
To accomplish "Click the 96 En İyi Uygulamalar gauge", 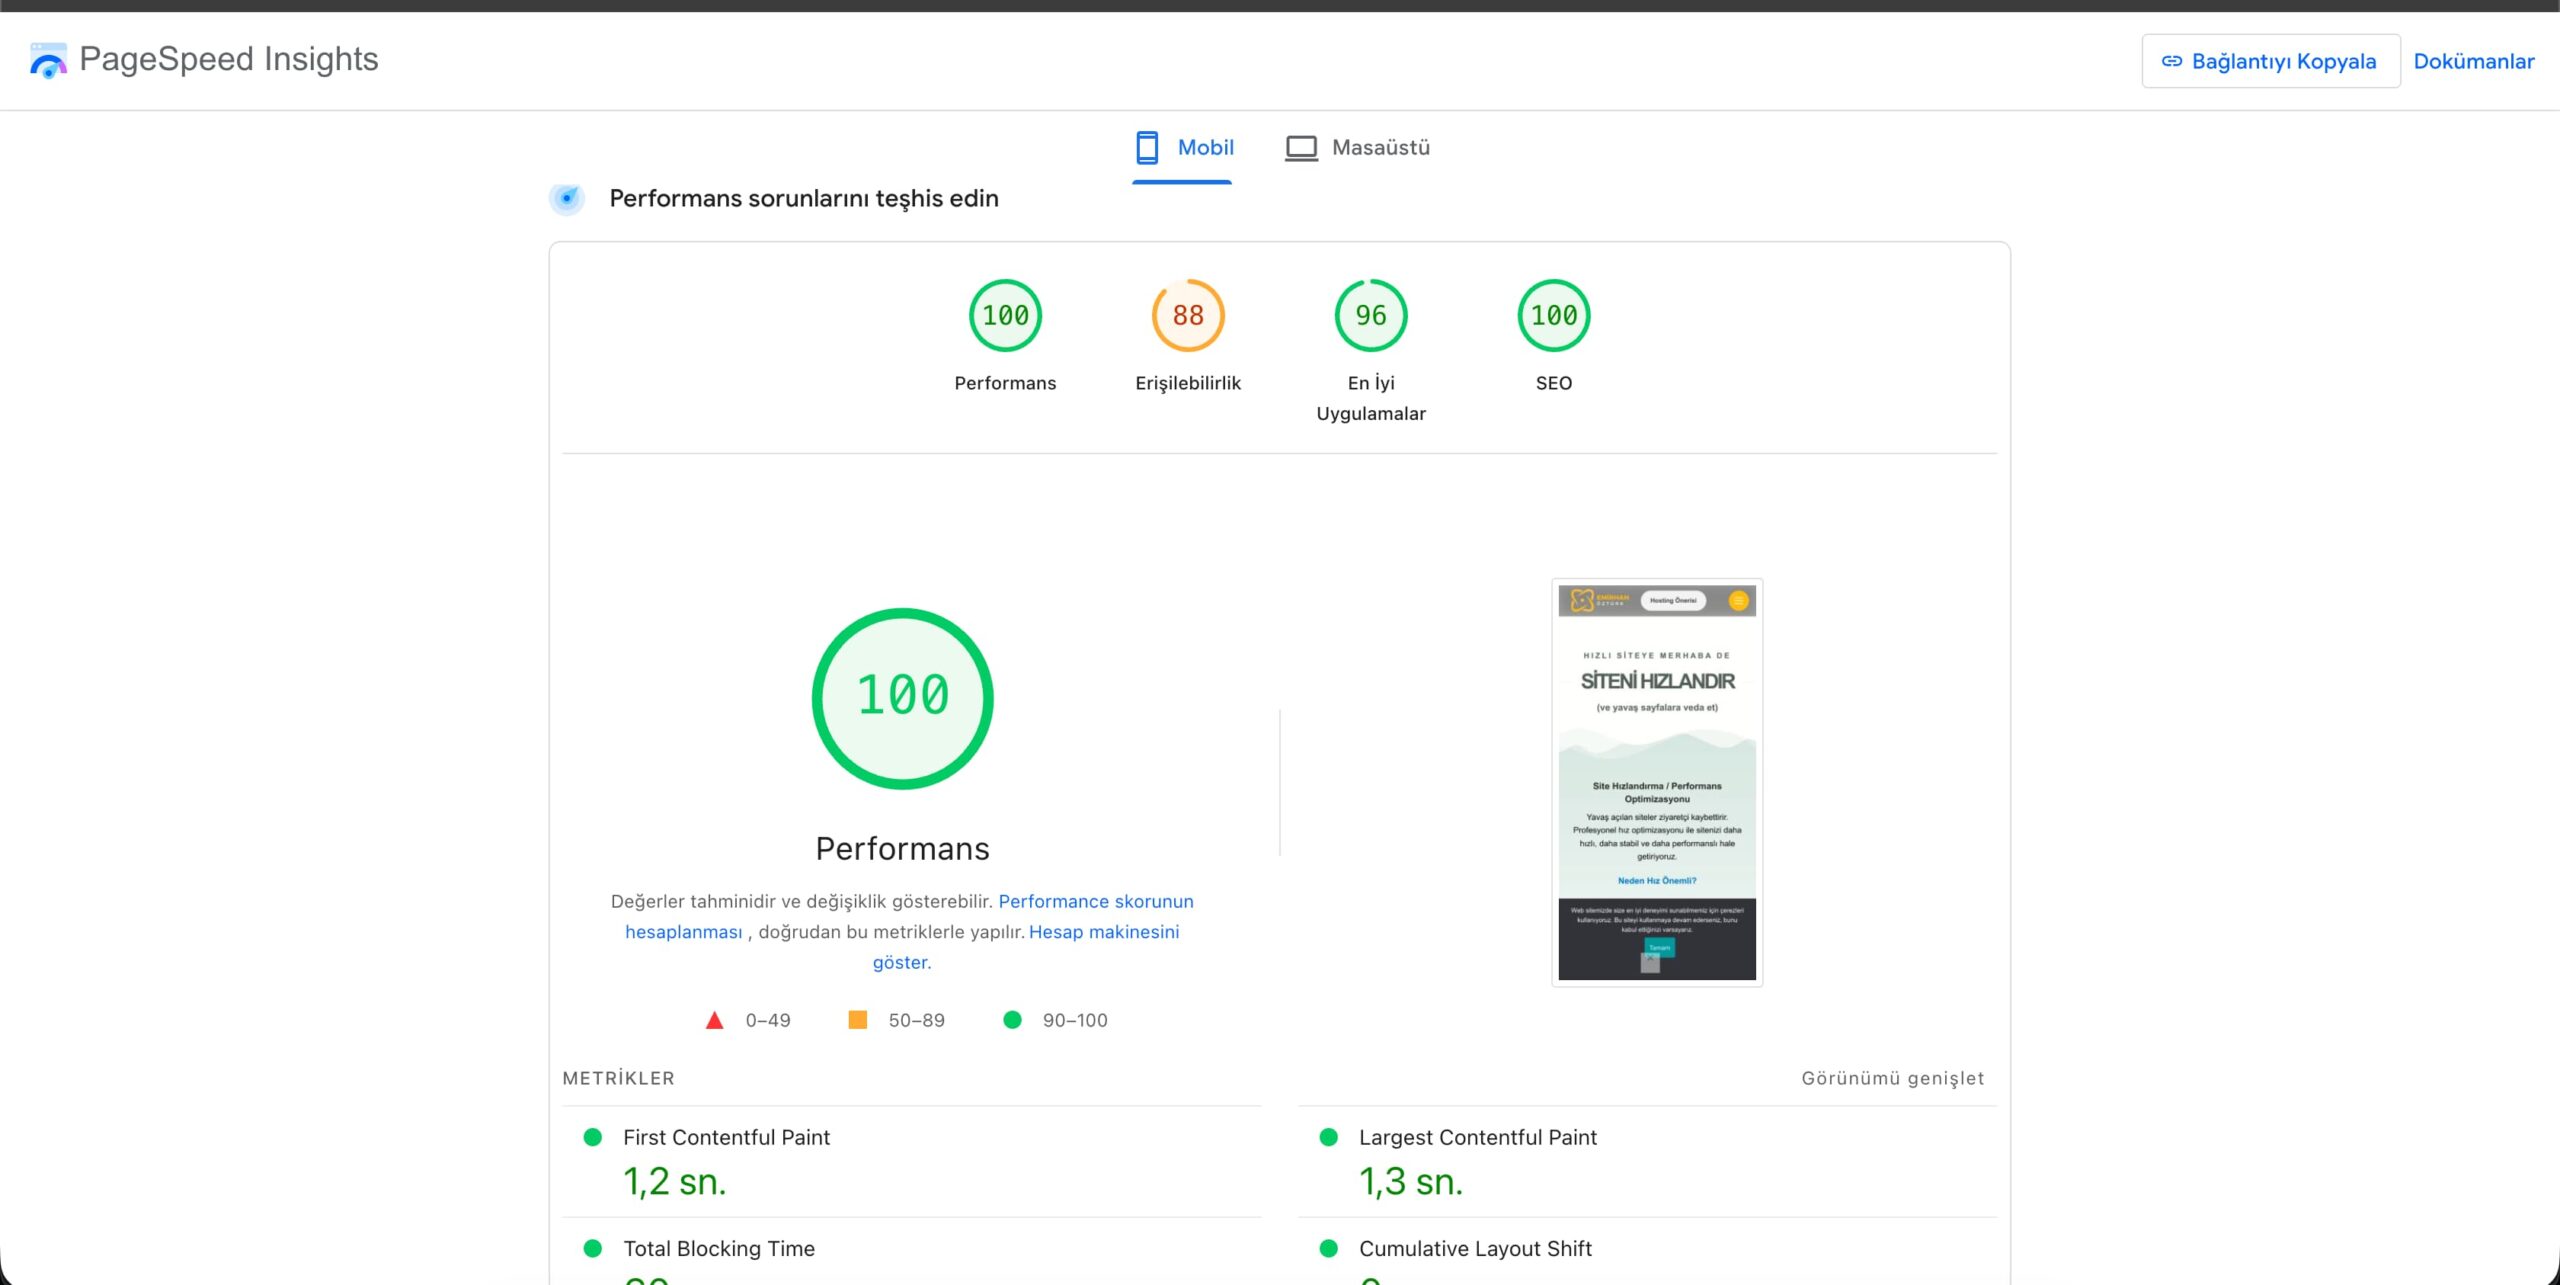I will click(1371, 316).
